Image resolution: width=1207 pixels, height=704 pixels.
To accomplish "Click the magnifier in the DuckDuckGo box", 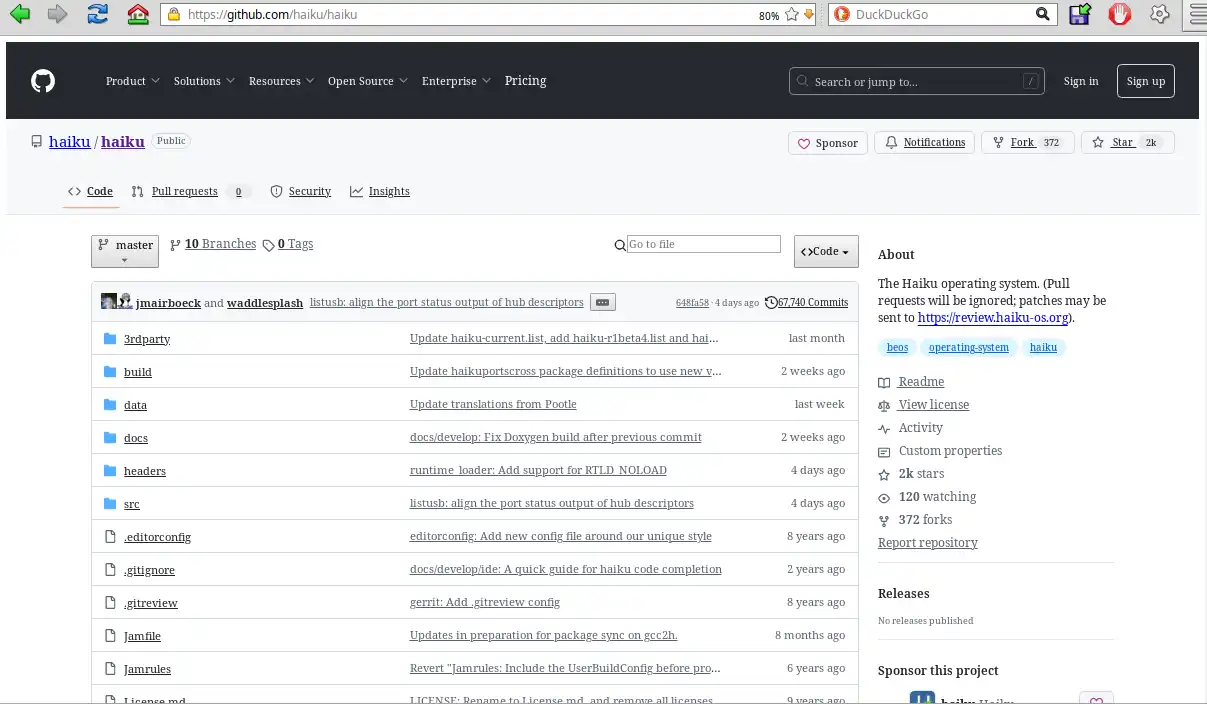I will click(1042, 14).
